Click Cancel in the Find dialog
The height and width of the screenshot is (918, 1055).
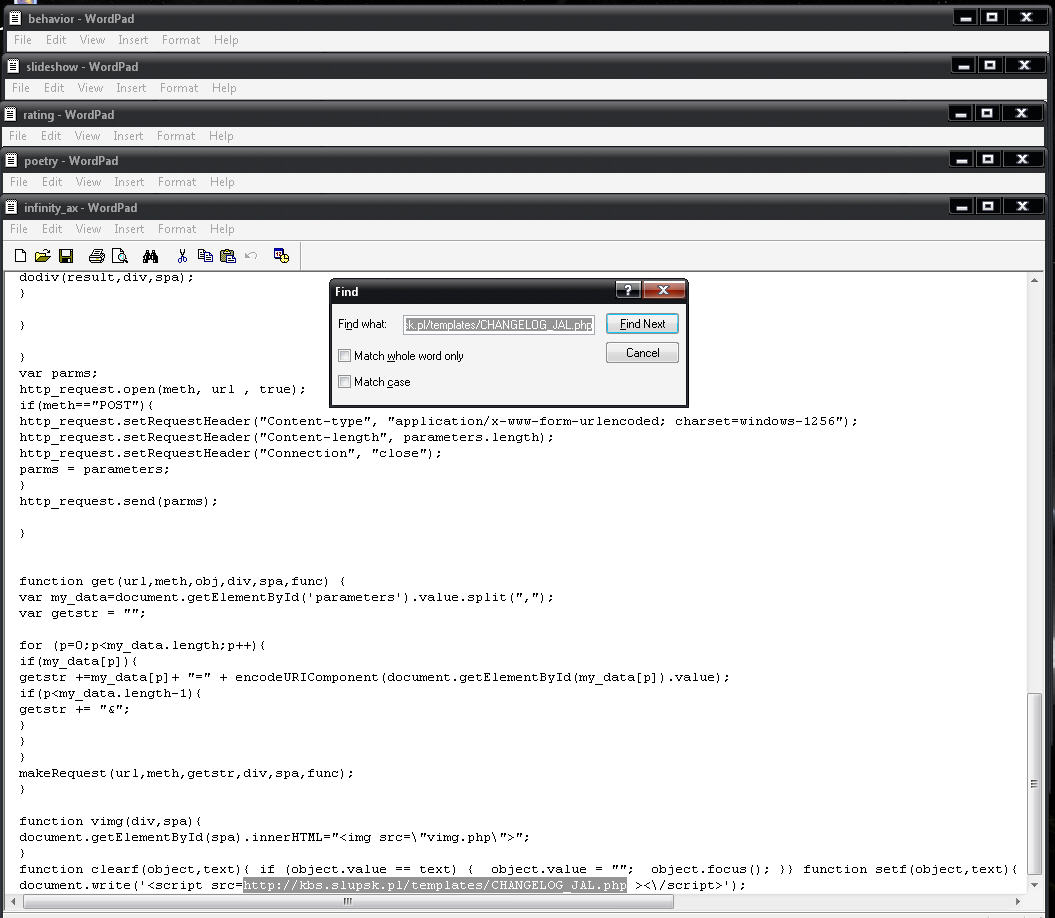point(642,353)
